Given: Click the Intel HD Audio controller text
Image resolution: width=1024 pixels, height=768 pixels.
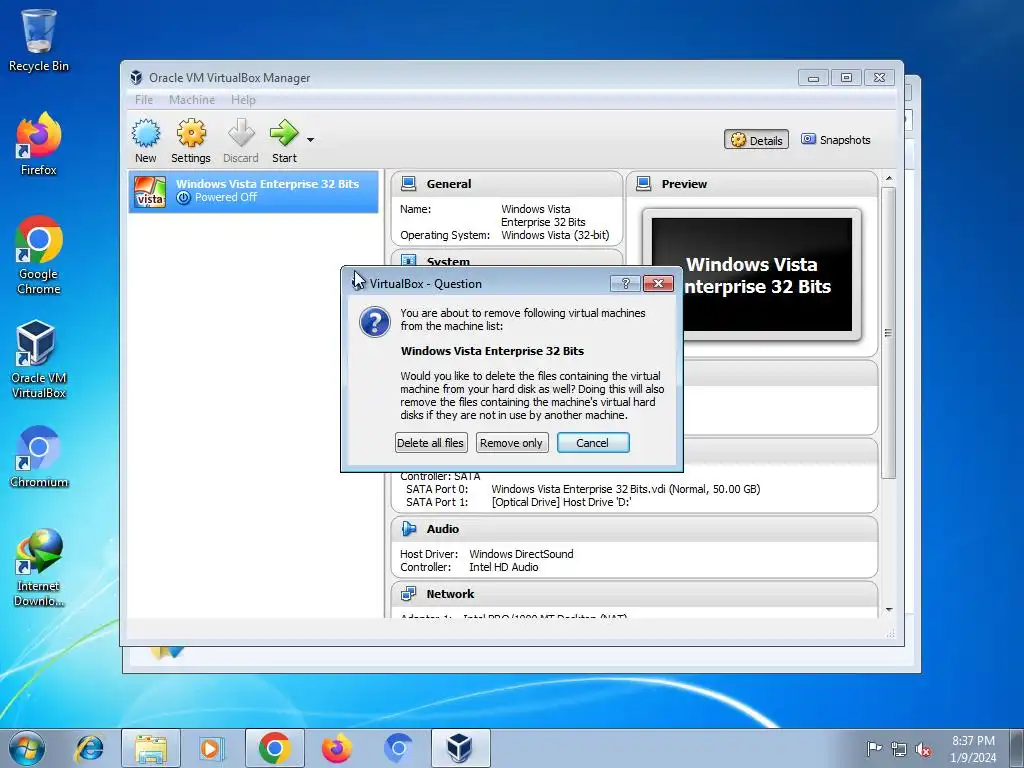Looking at the screenshot, I should click(504, 567).
